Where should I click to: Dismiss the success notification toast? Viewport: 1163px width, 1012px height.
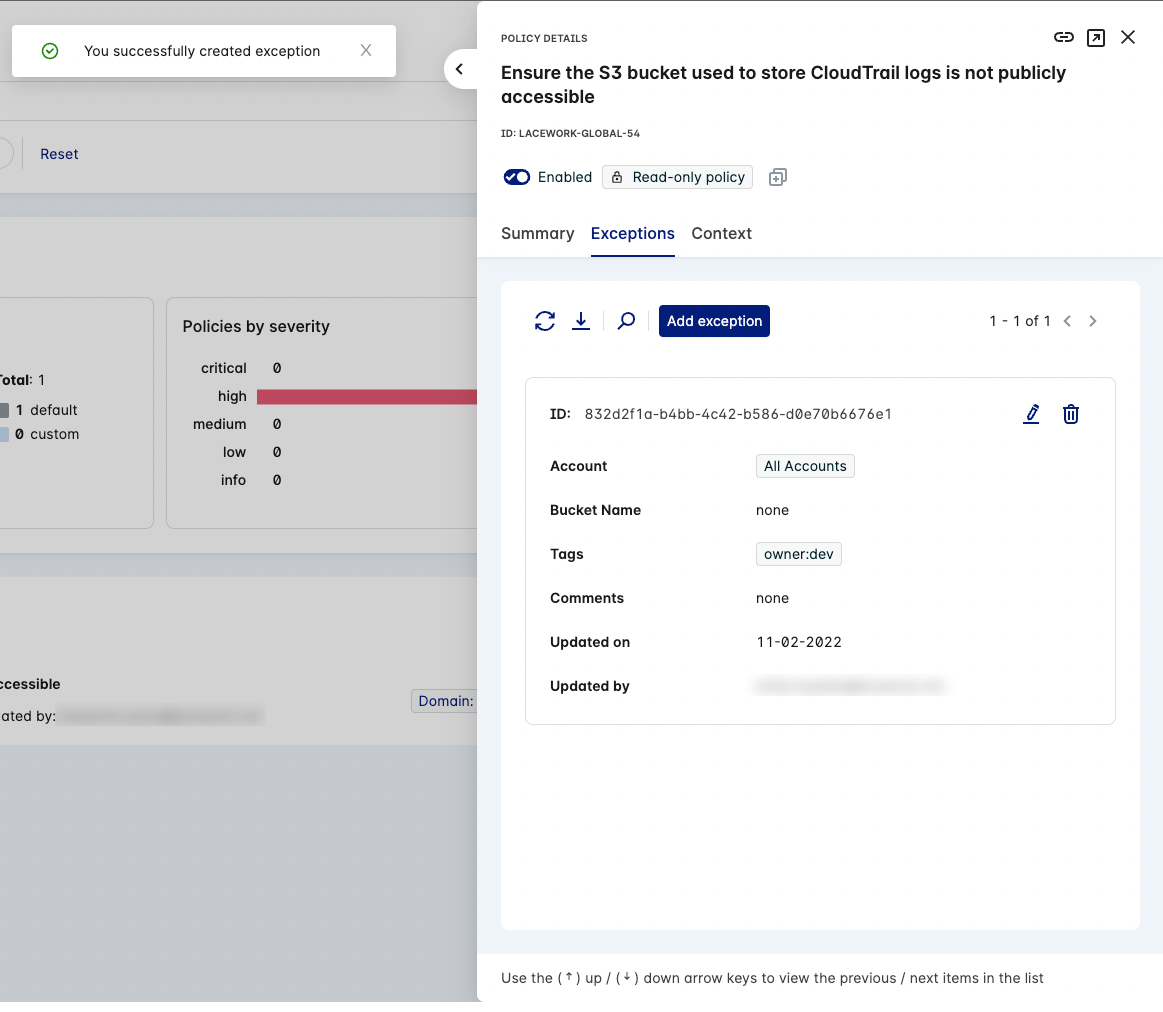click(366, 51)
